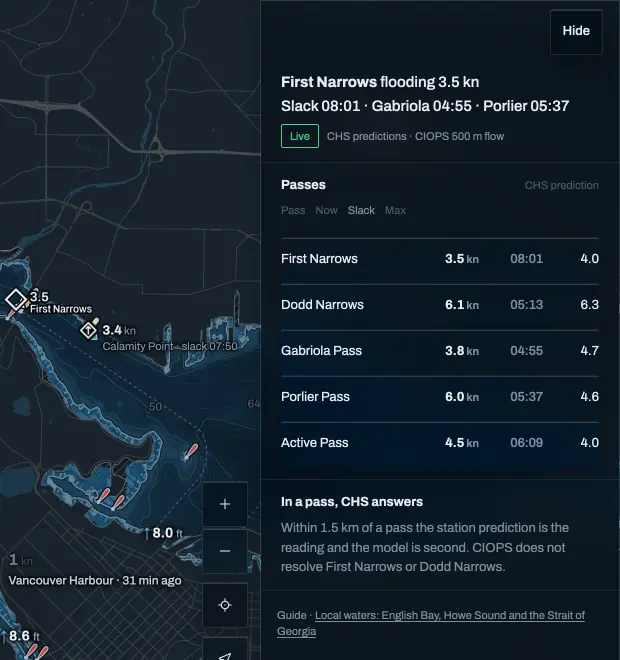Screen dimensions: 620x660
Task: Select the Porlier Pass row
Action: coord(439,397)
